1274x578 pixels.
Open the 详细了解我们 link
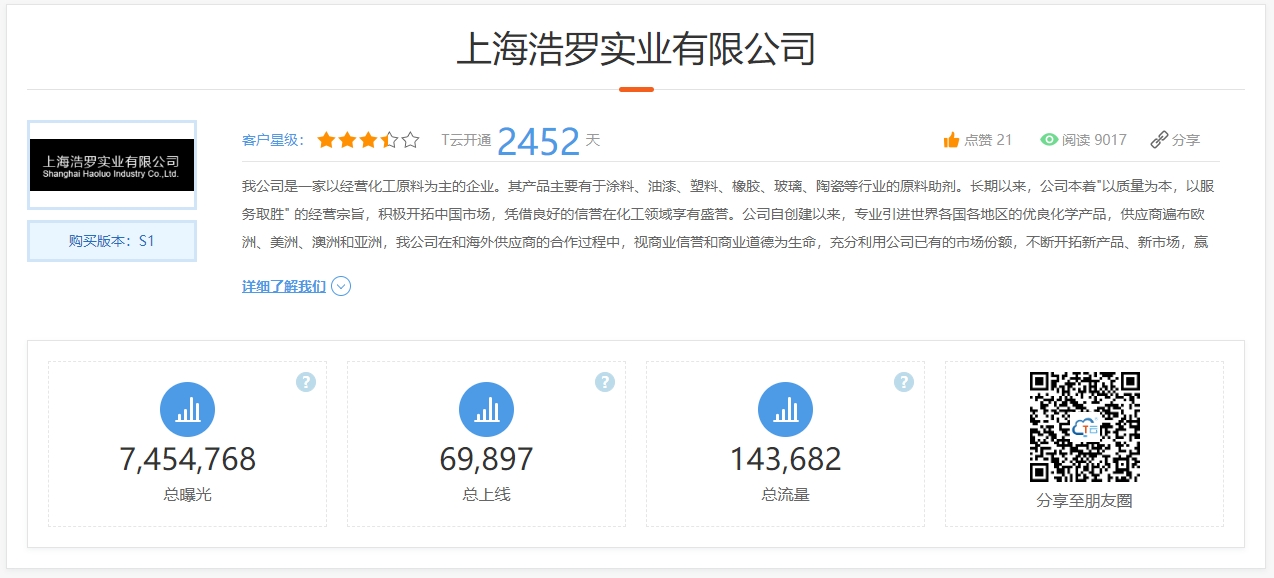[x=283, y=287]
